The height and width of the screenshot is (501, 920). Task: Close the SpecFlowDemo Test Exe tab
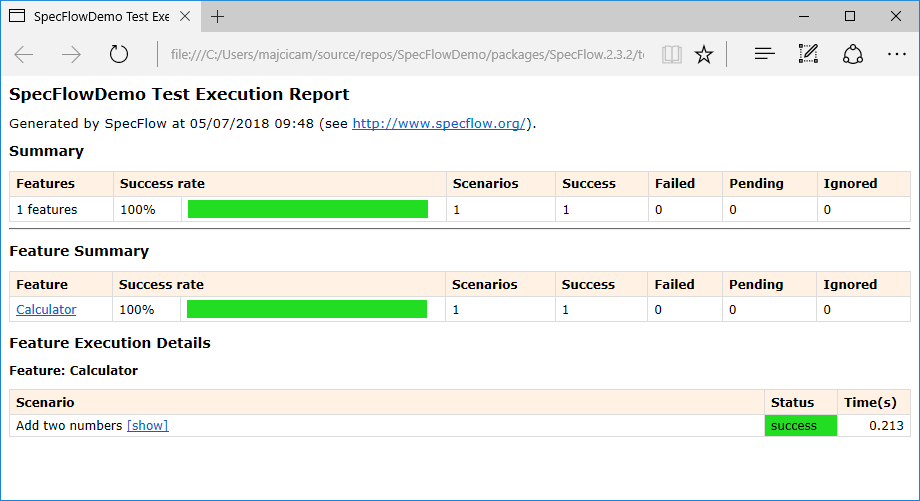coord(185,16)
